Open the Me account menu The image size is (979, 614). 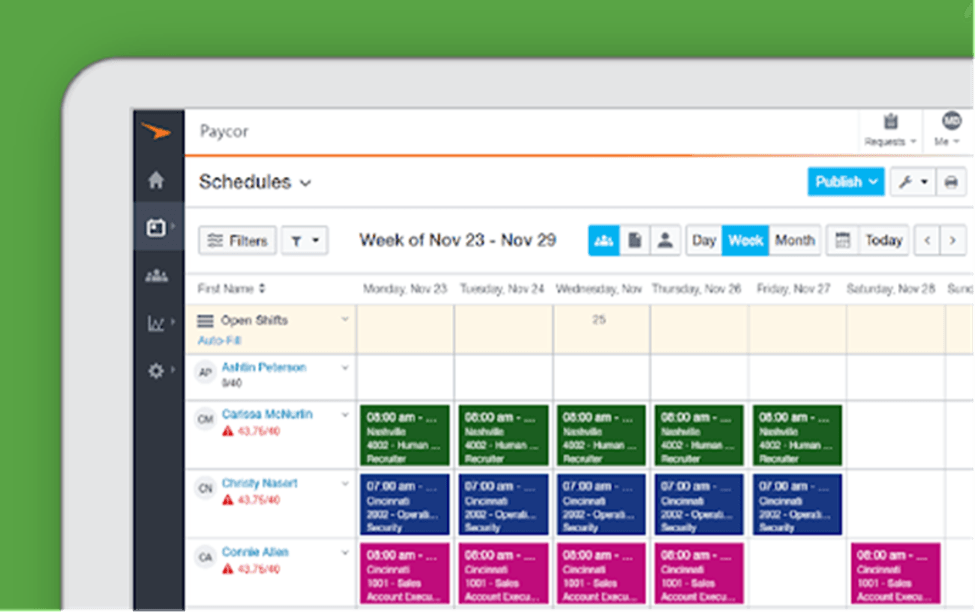[x=946, y=128]
